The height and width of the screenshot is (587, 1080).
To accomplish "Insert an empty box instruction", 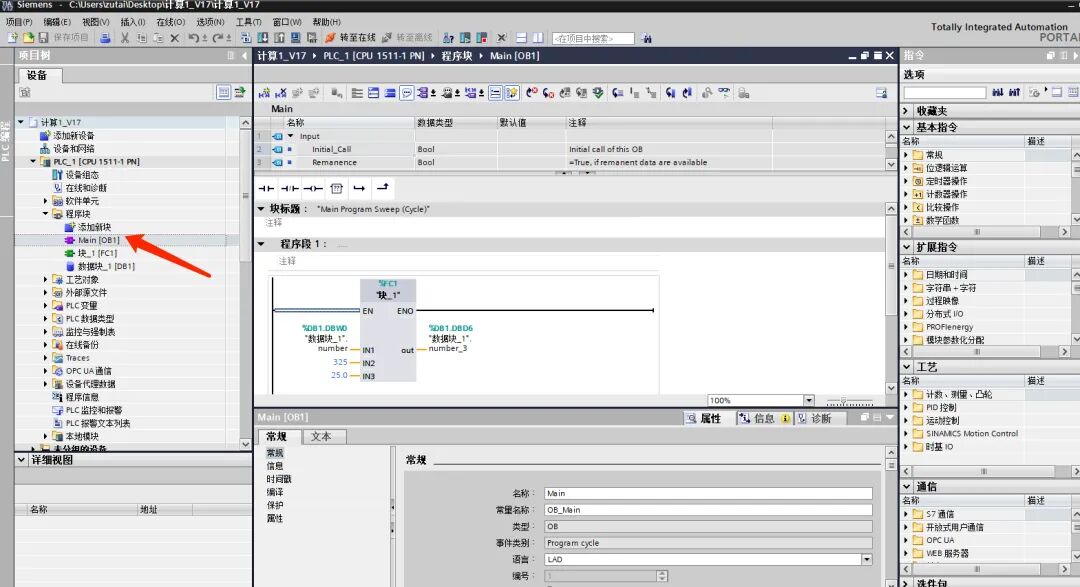I will pyautogui.click(x=336, y=188).
